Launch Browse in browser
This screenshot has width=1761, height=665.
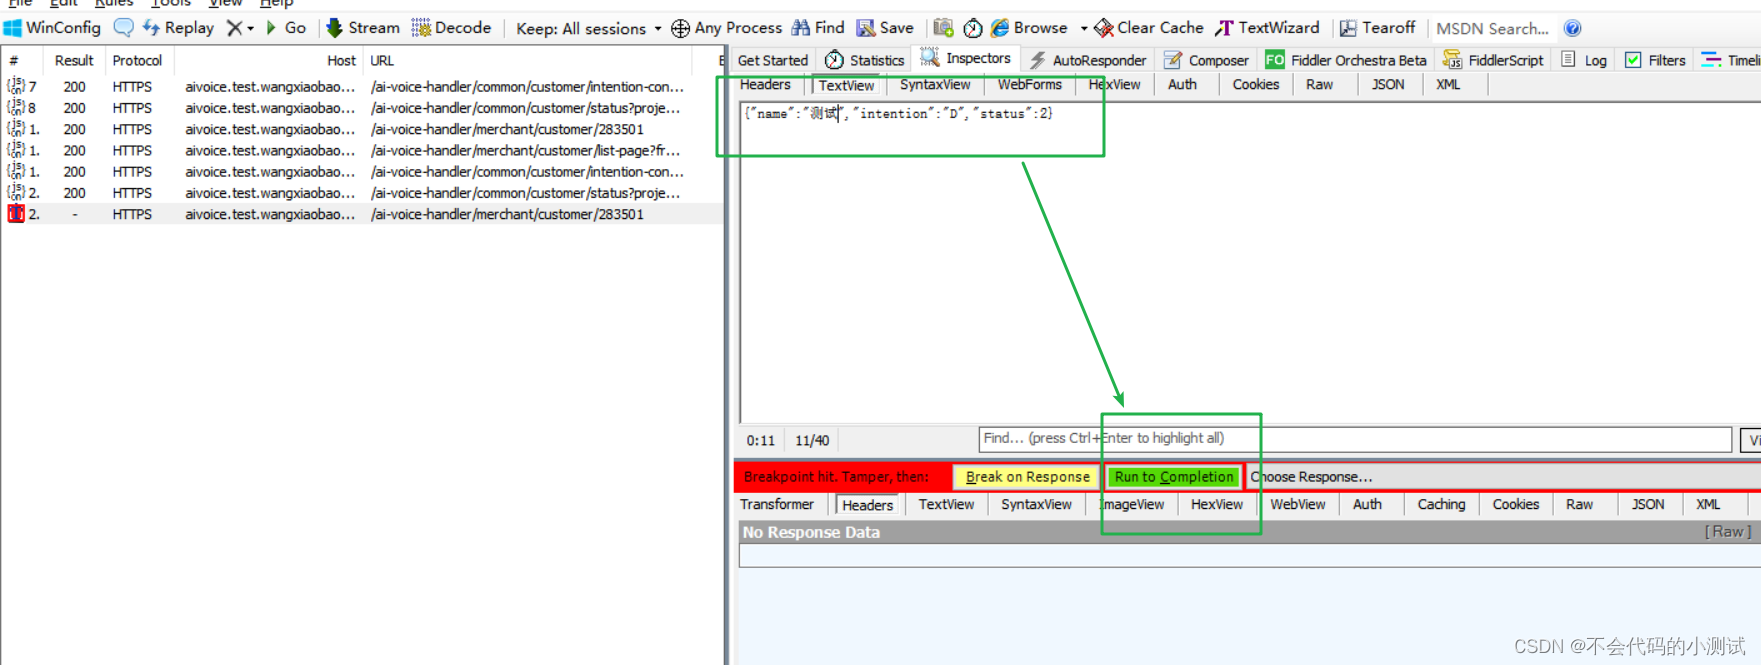[1029, 28]
